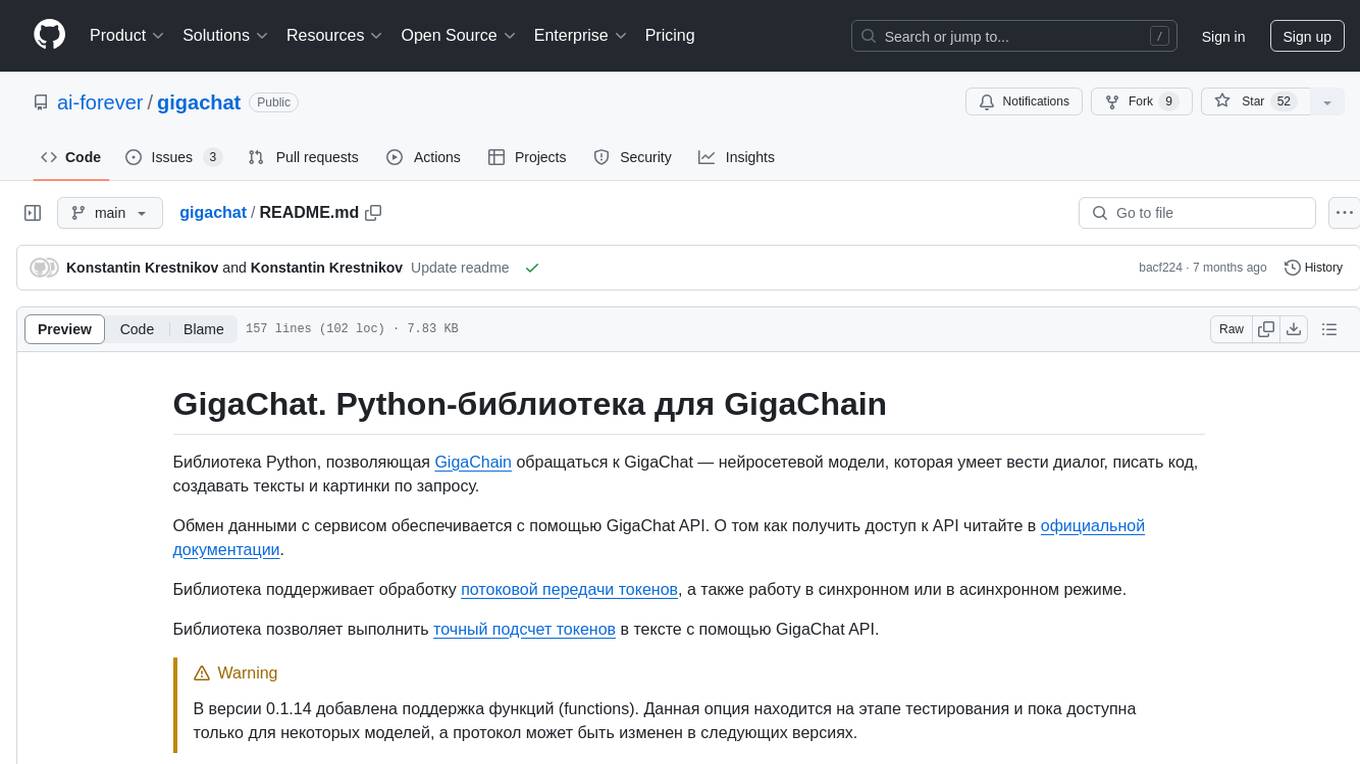Screen dimensions: 1360x764
Task: Fork the repository
Action: click(x=1142, y=101)
